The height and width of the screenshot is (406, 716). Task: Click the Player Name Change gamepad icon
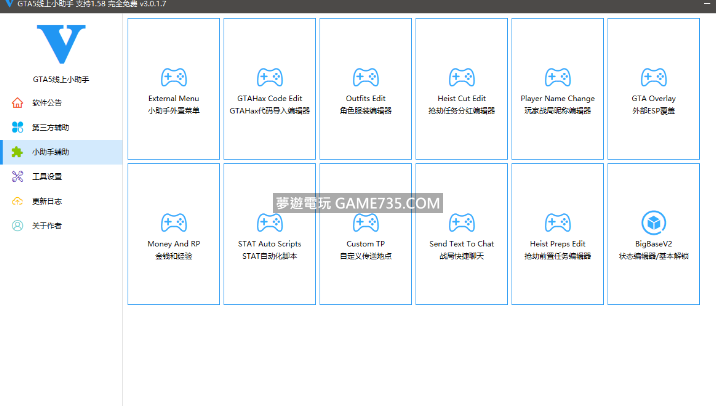558,78
